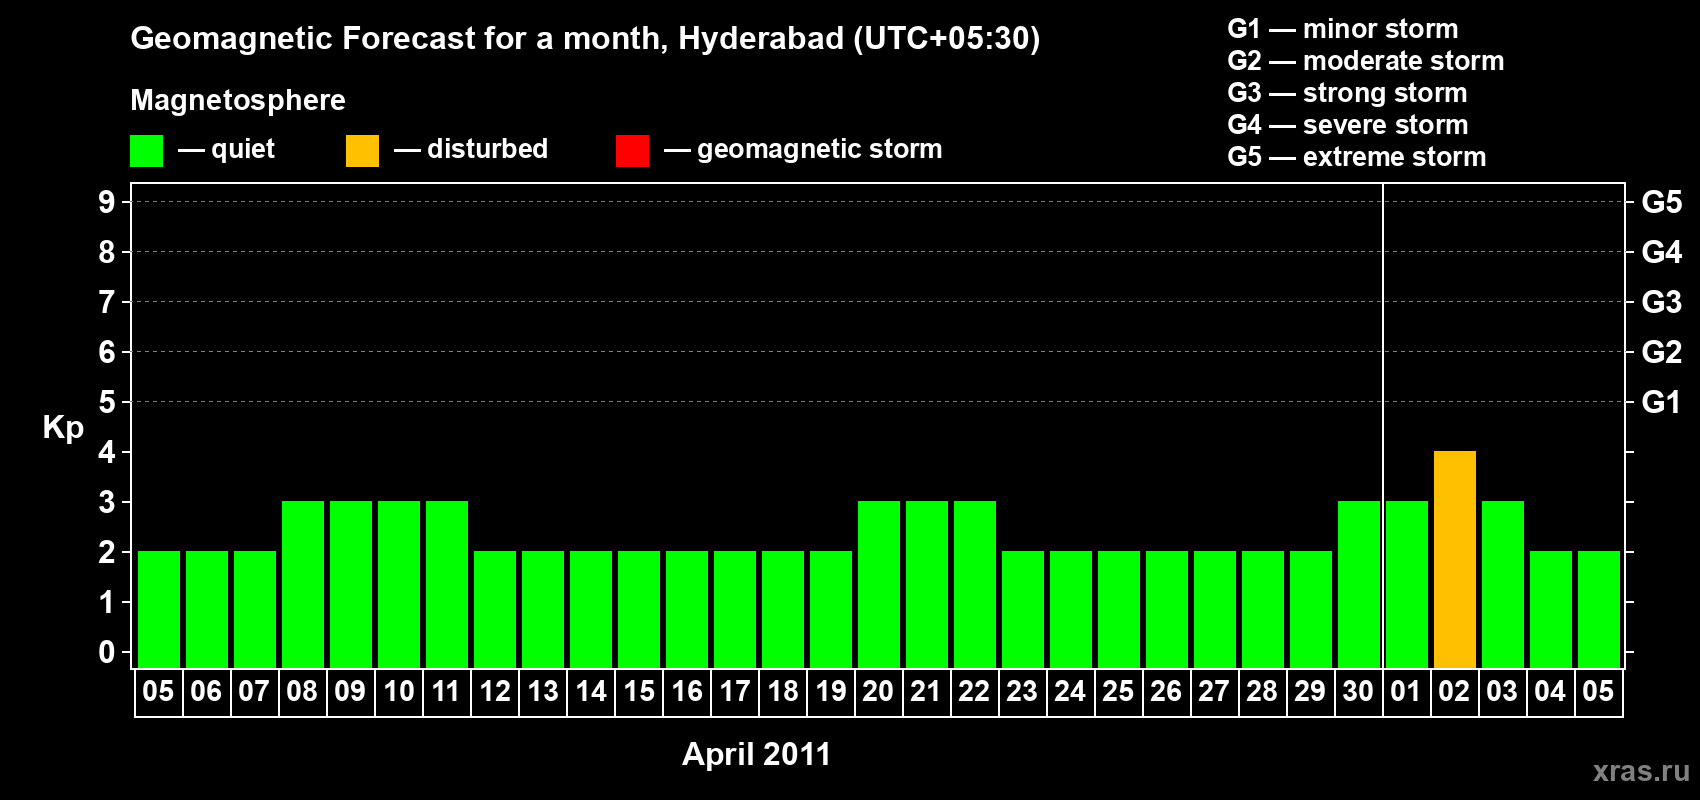The width and height of the screenshot is (1700, 800).
Task: Select the green bar for April 08
Action: [303, 584]
